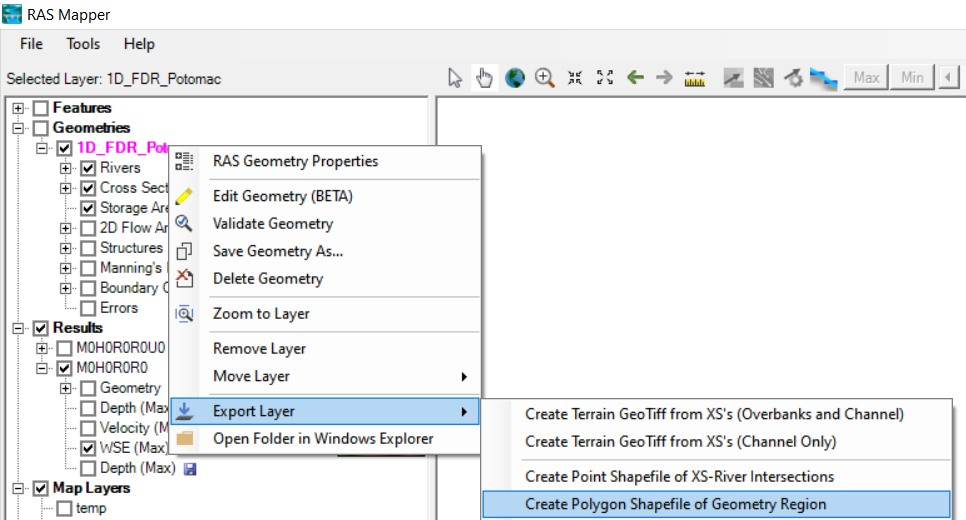The image size is (966, 520).
Task: Open the Help menu
Action: click(x=139, y=44)
